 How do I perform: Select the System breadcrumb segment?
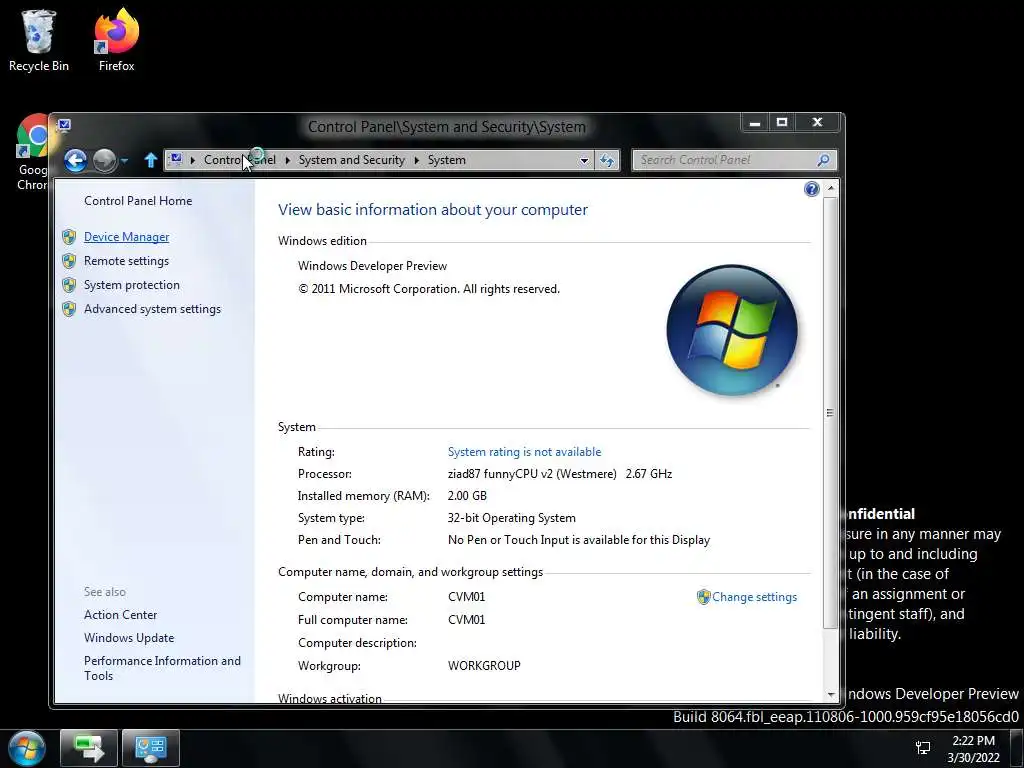[x=447, y=160]
